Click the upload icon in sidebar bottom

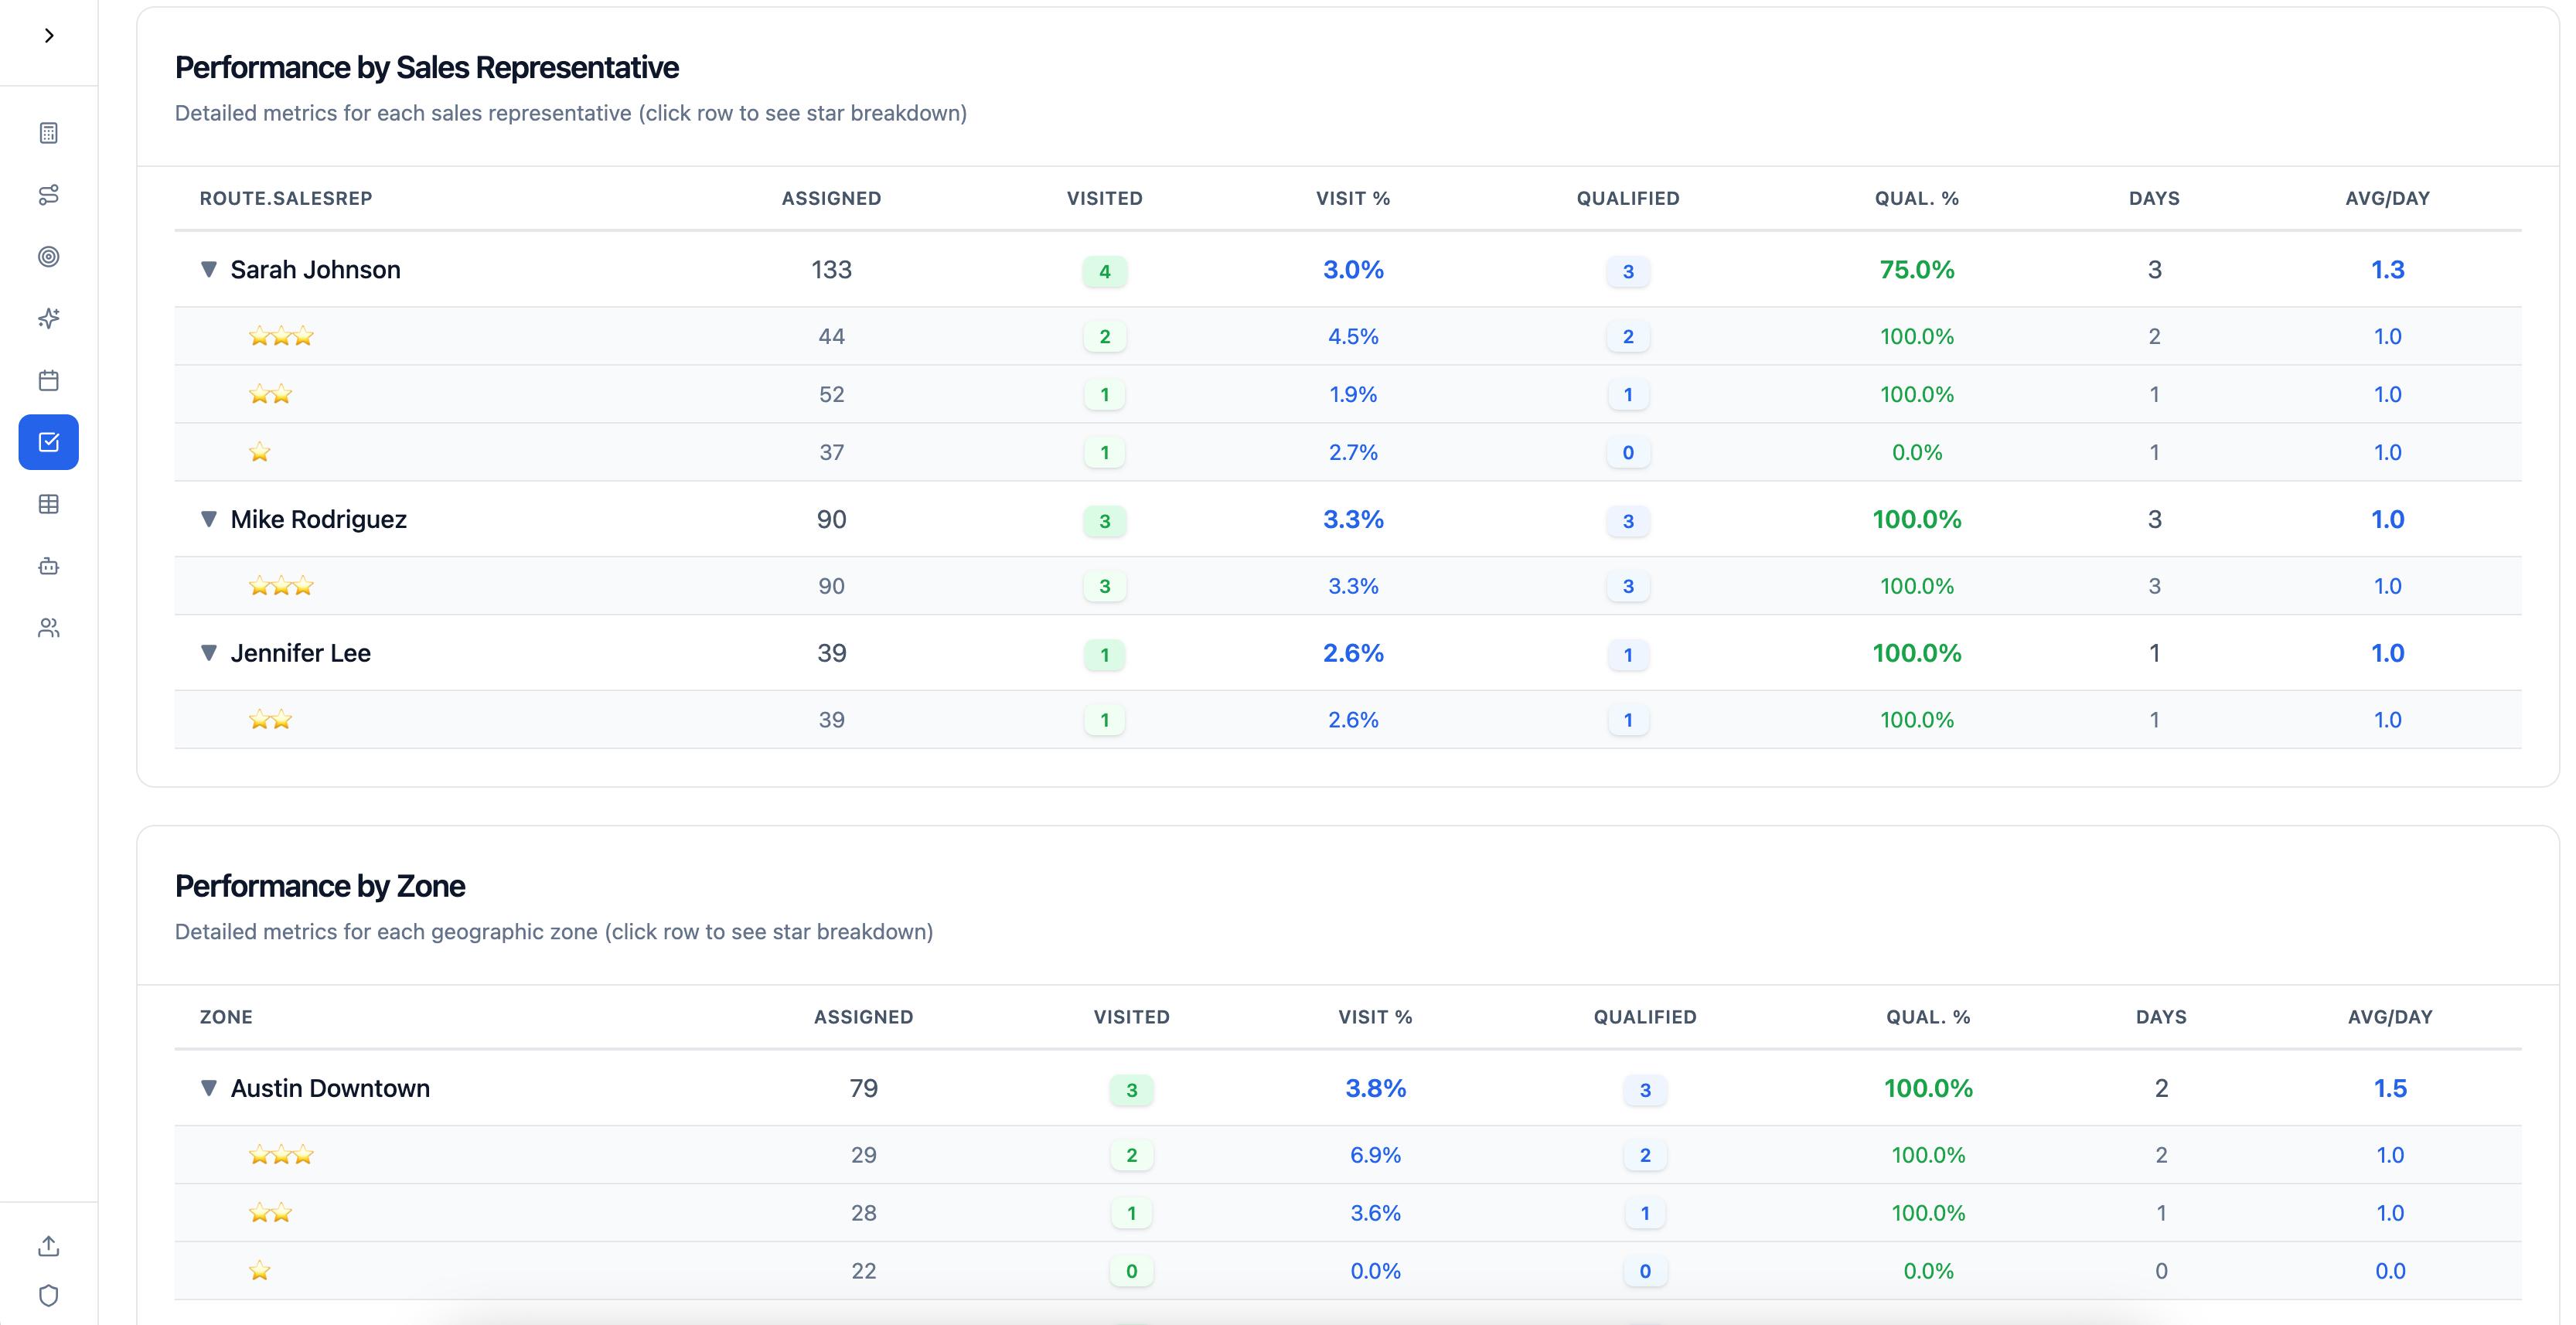coord(48,1246)
